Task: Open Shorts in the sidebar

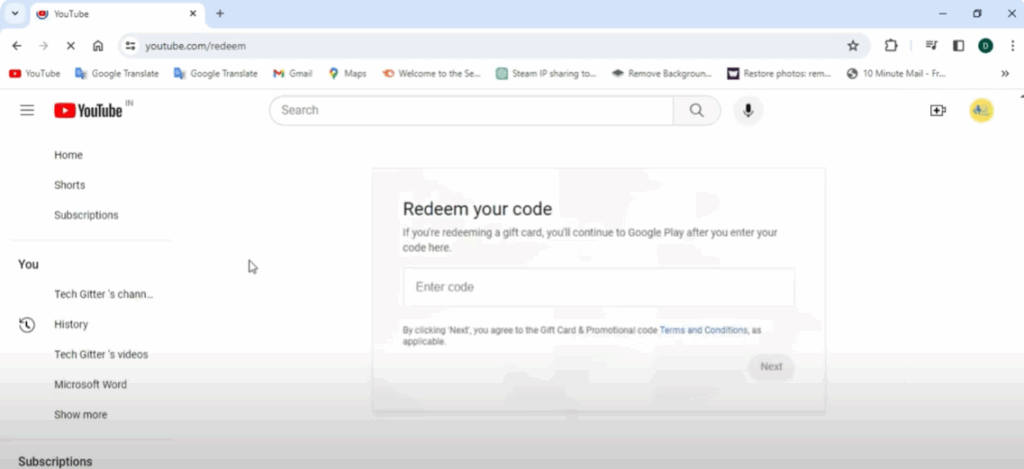Action: pos(70,186)
